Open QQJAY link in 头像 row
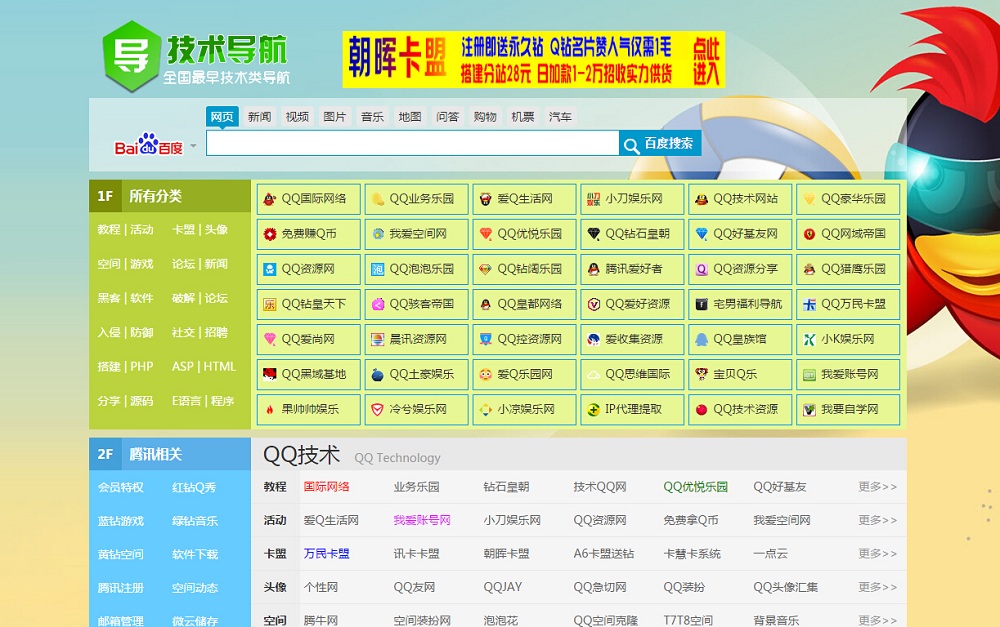 coord(503,587)
